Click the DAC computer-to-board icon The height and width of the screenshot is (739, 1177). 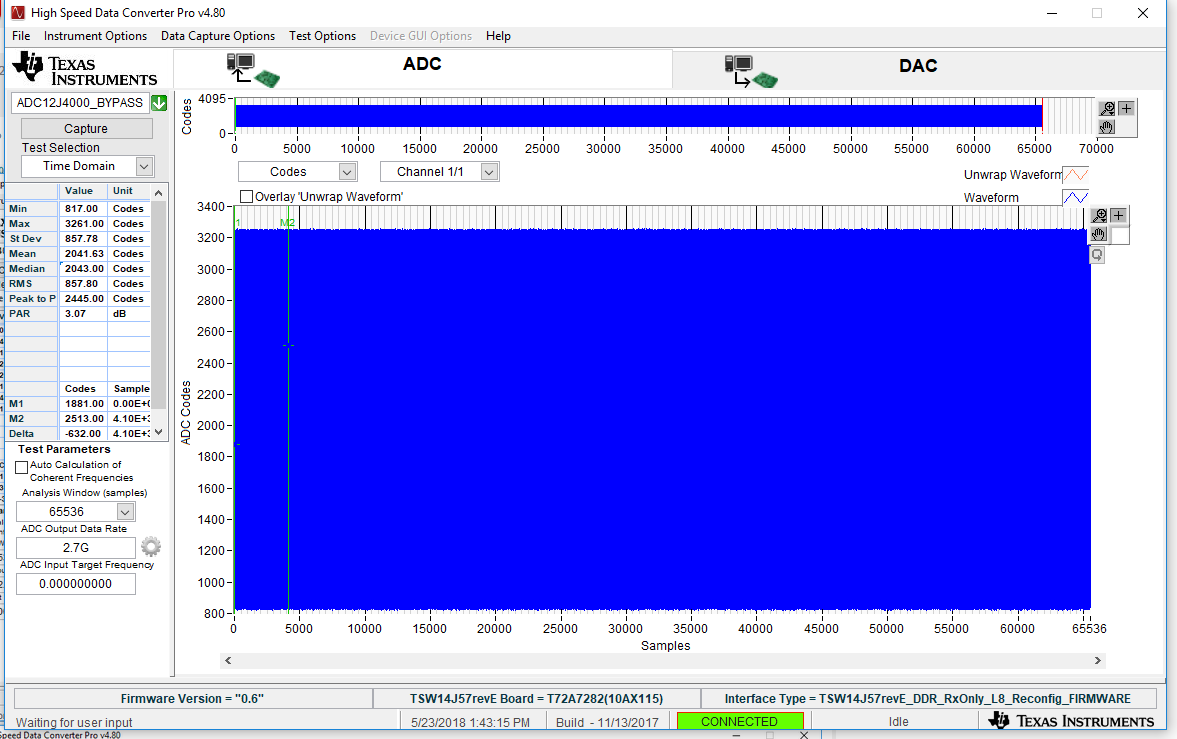pyautogui.click(x=751, y=71)
